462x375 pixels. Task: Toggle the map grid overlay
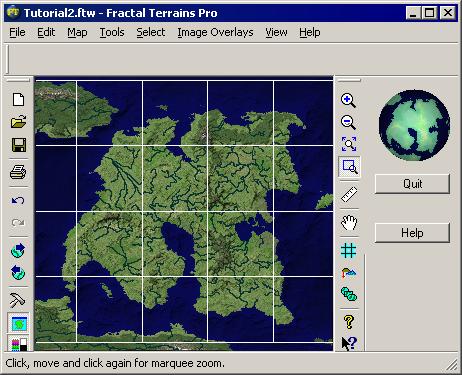tap(349, 250)
